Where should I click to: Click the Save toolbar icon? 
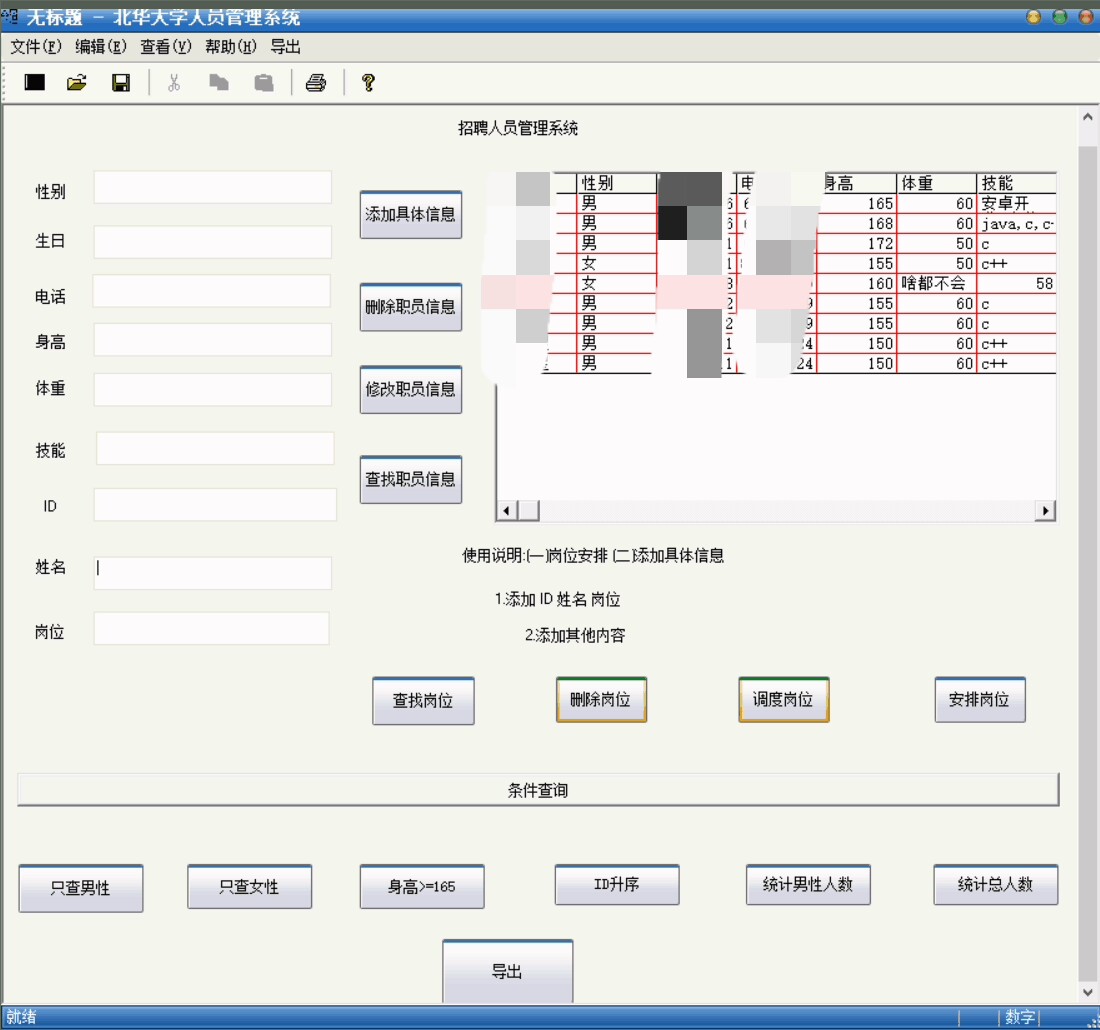point(120,83)
